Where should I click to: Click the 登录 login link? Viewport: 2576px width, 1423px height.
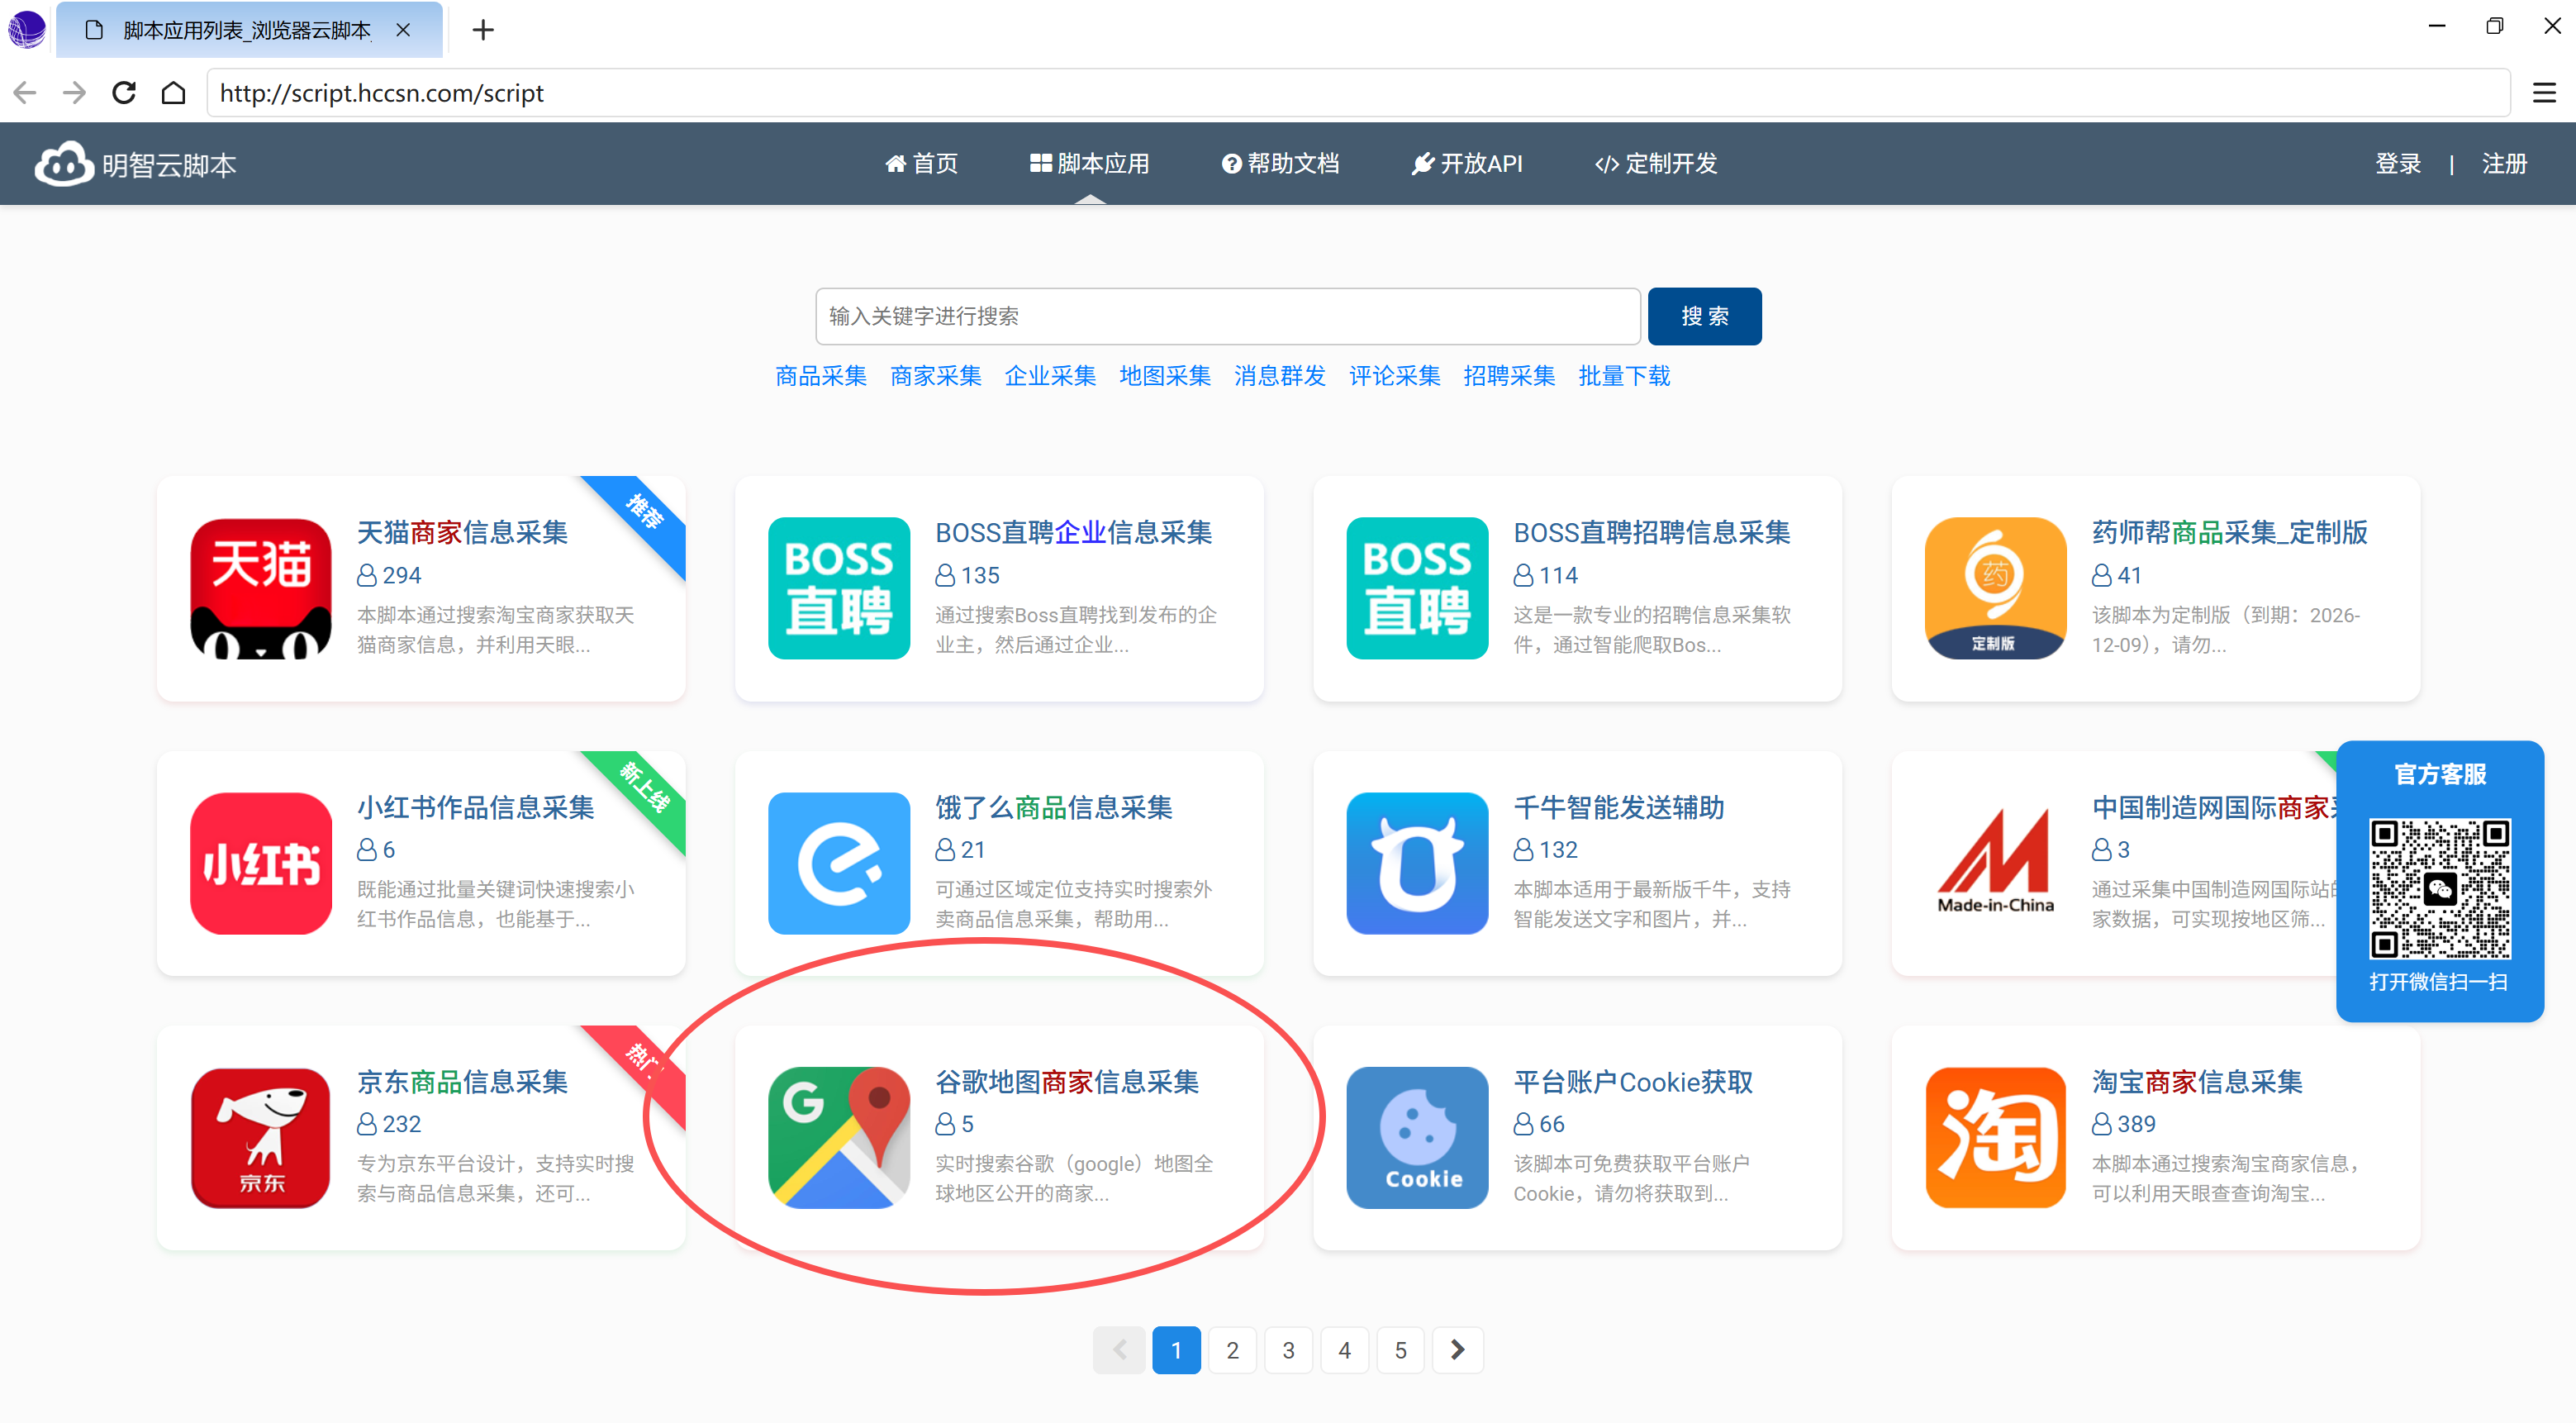click(2398, 164)
